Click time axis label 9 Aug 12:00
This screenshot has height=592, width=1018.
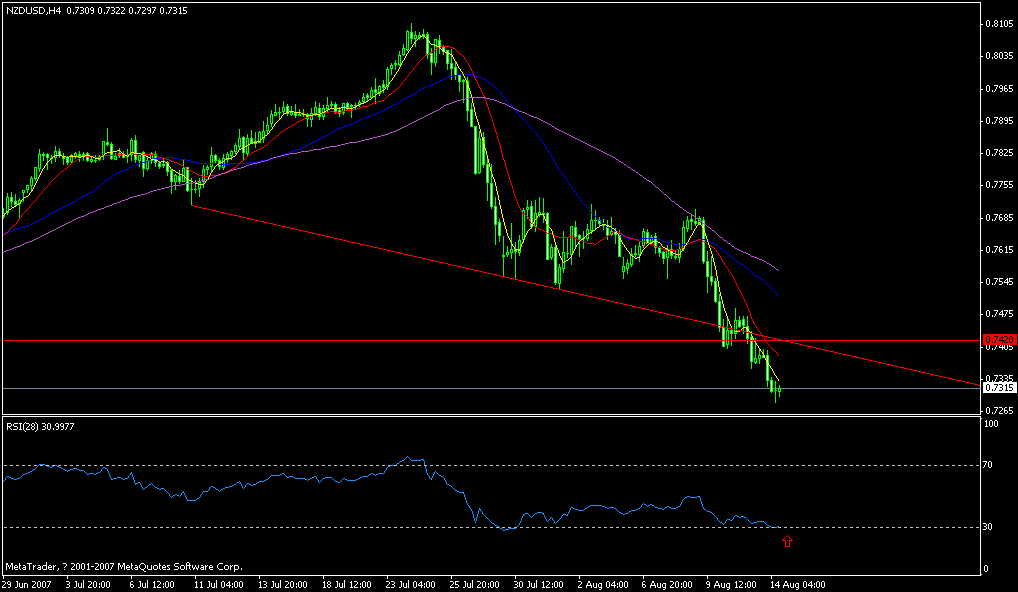(731, 584)
